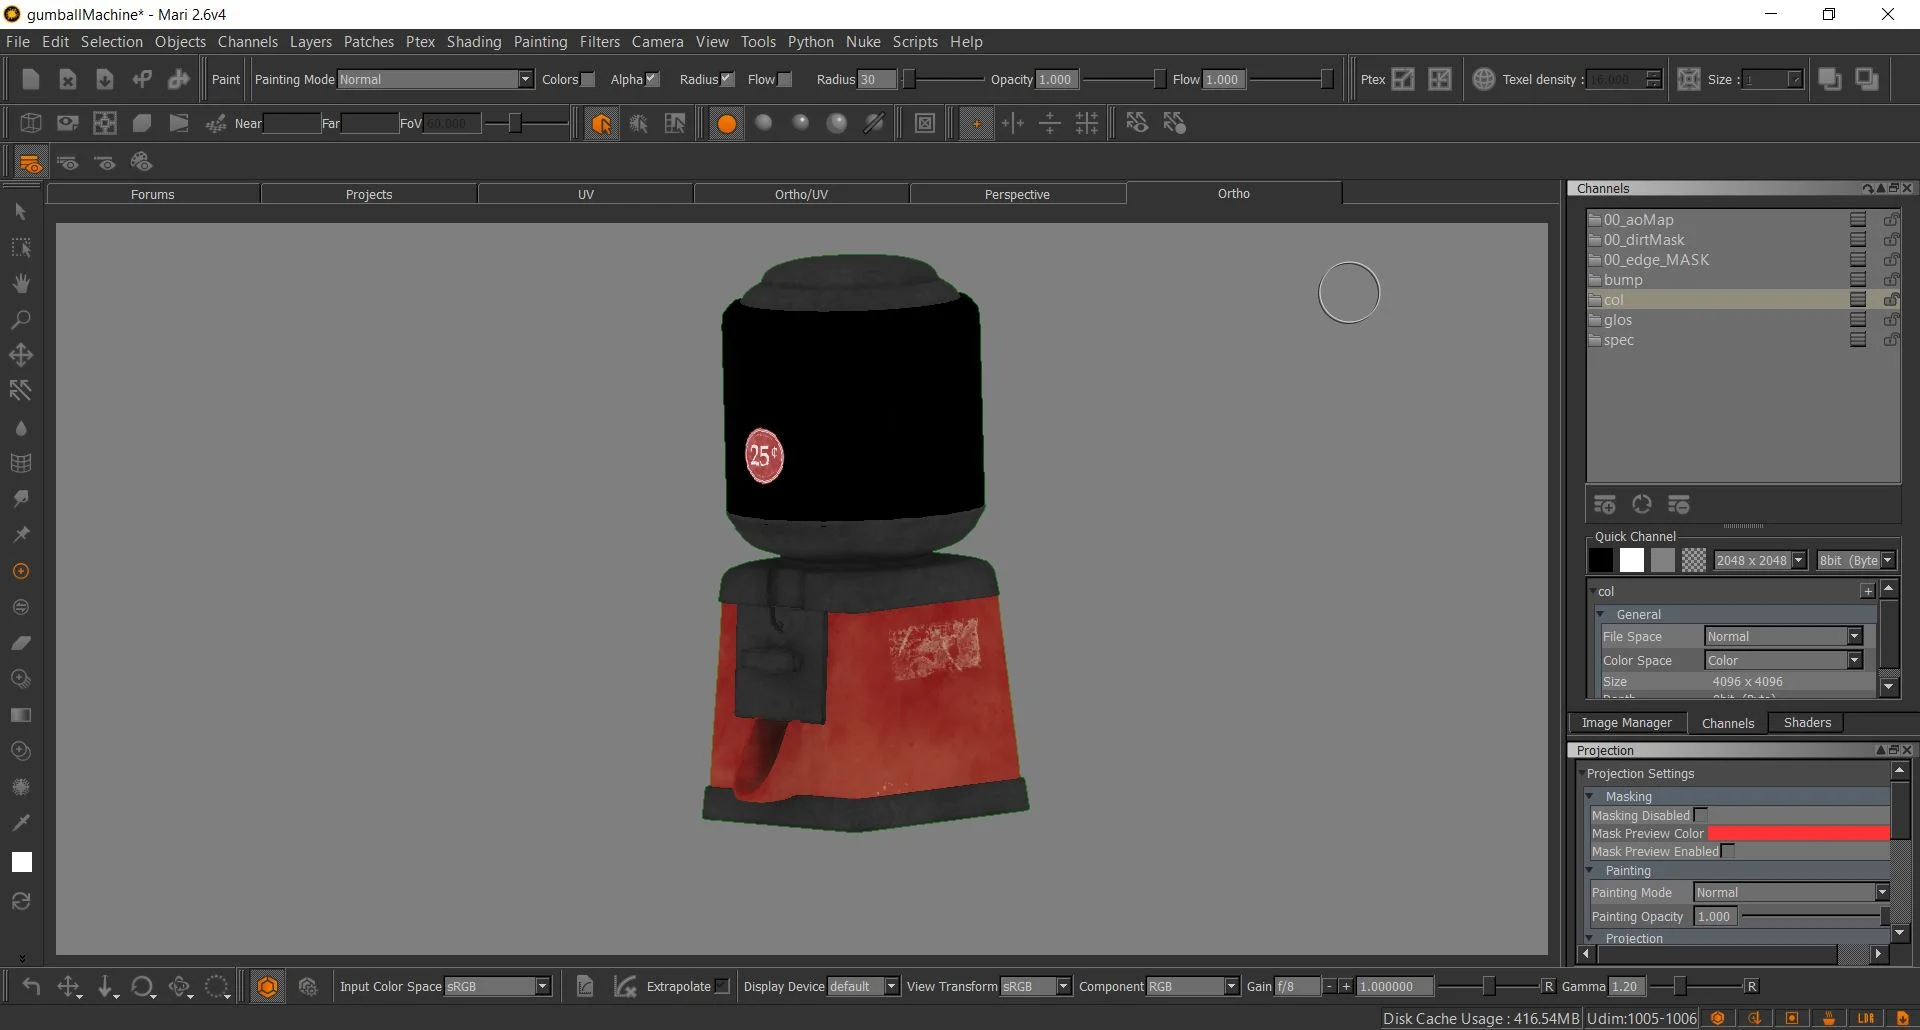Open the Painting Mode dropdown in top toolbar
Image resolution: width=1920 pixels, height=1030 pixels.
[x=435, y=80]
